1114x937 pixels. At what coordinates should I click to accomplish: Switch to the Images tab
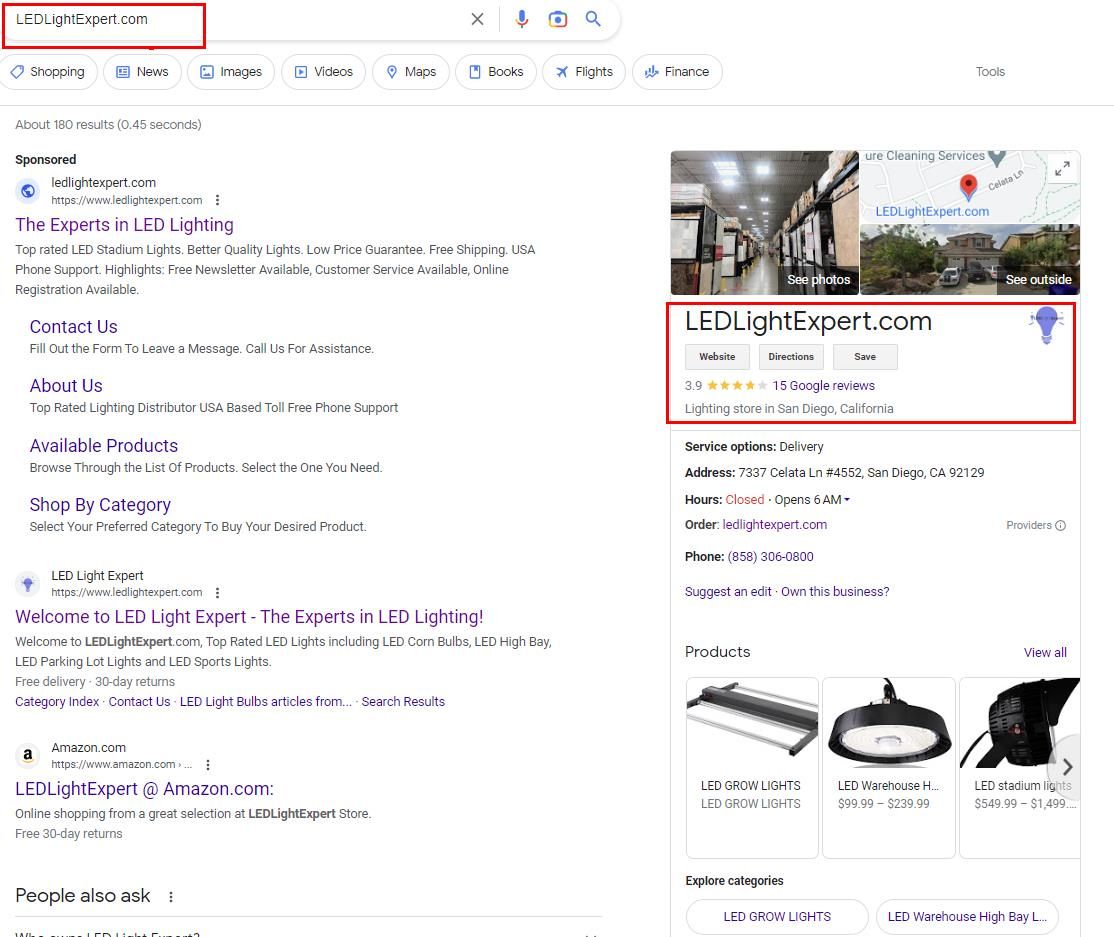point(231,72)
